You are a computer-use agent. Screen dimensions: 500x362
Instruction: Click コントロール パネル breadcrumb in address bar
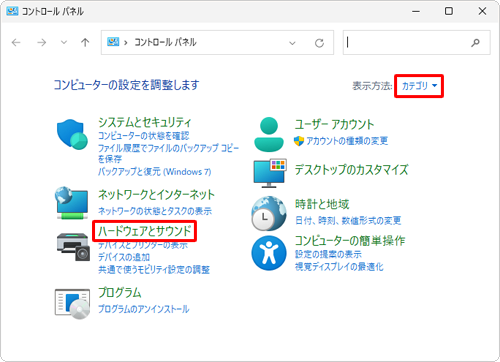coord(165,42)
